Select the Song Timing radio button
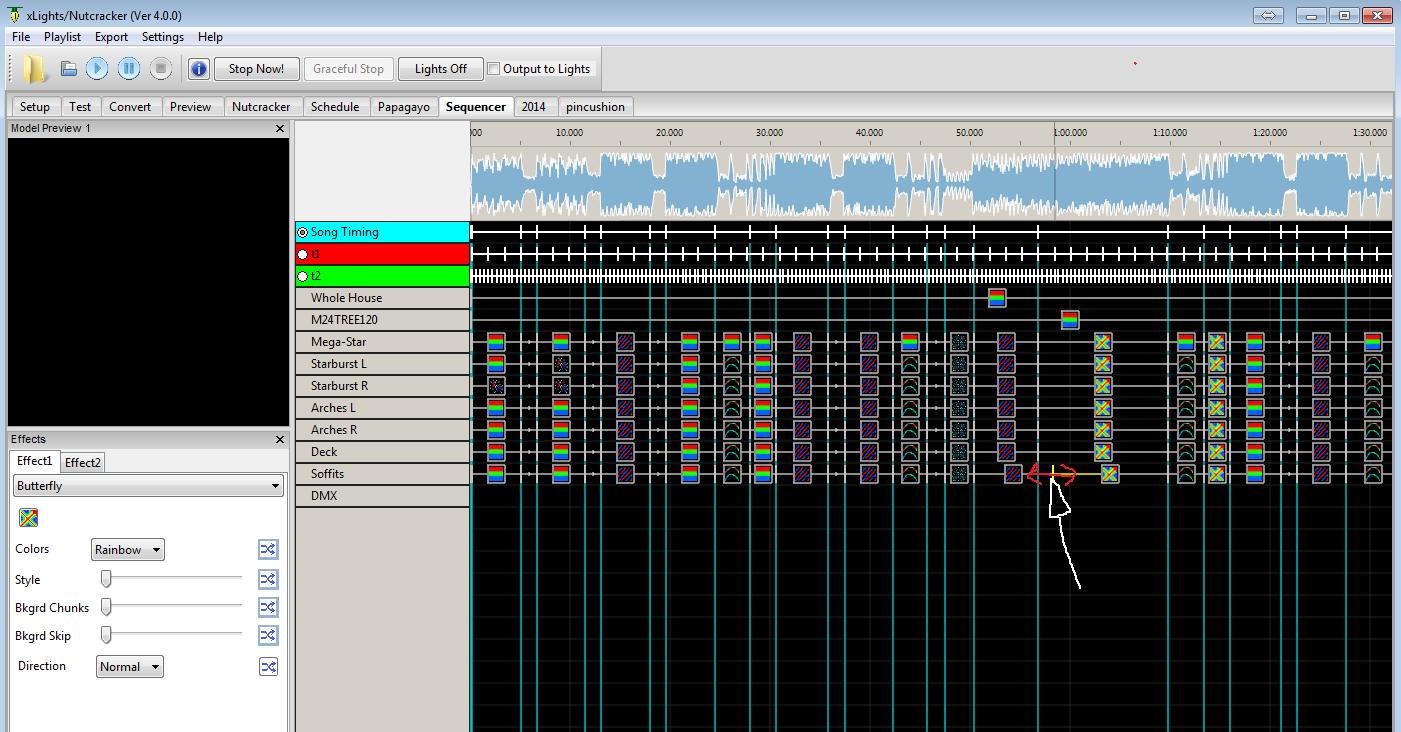 (303, 232)
